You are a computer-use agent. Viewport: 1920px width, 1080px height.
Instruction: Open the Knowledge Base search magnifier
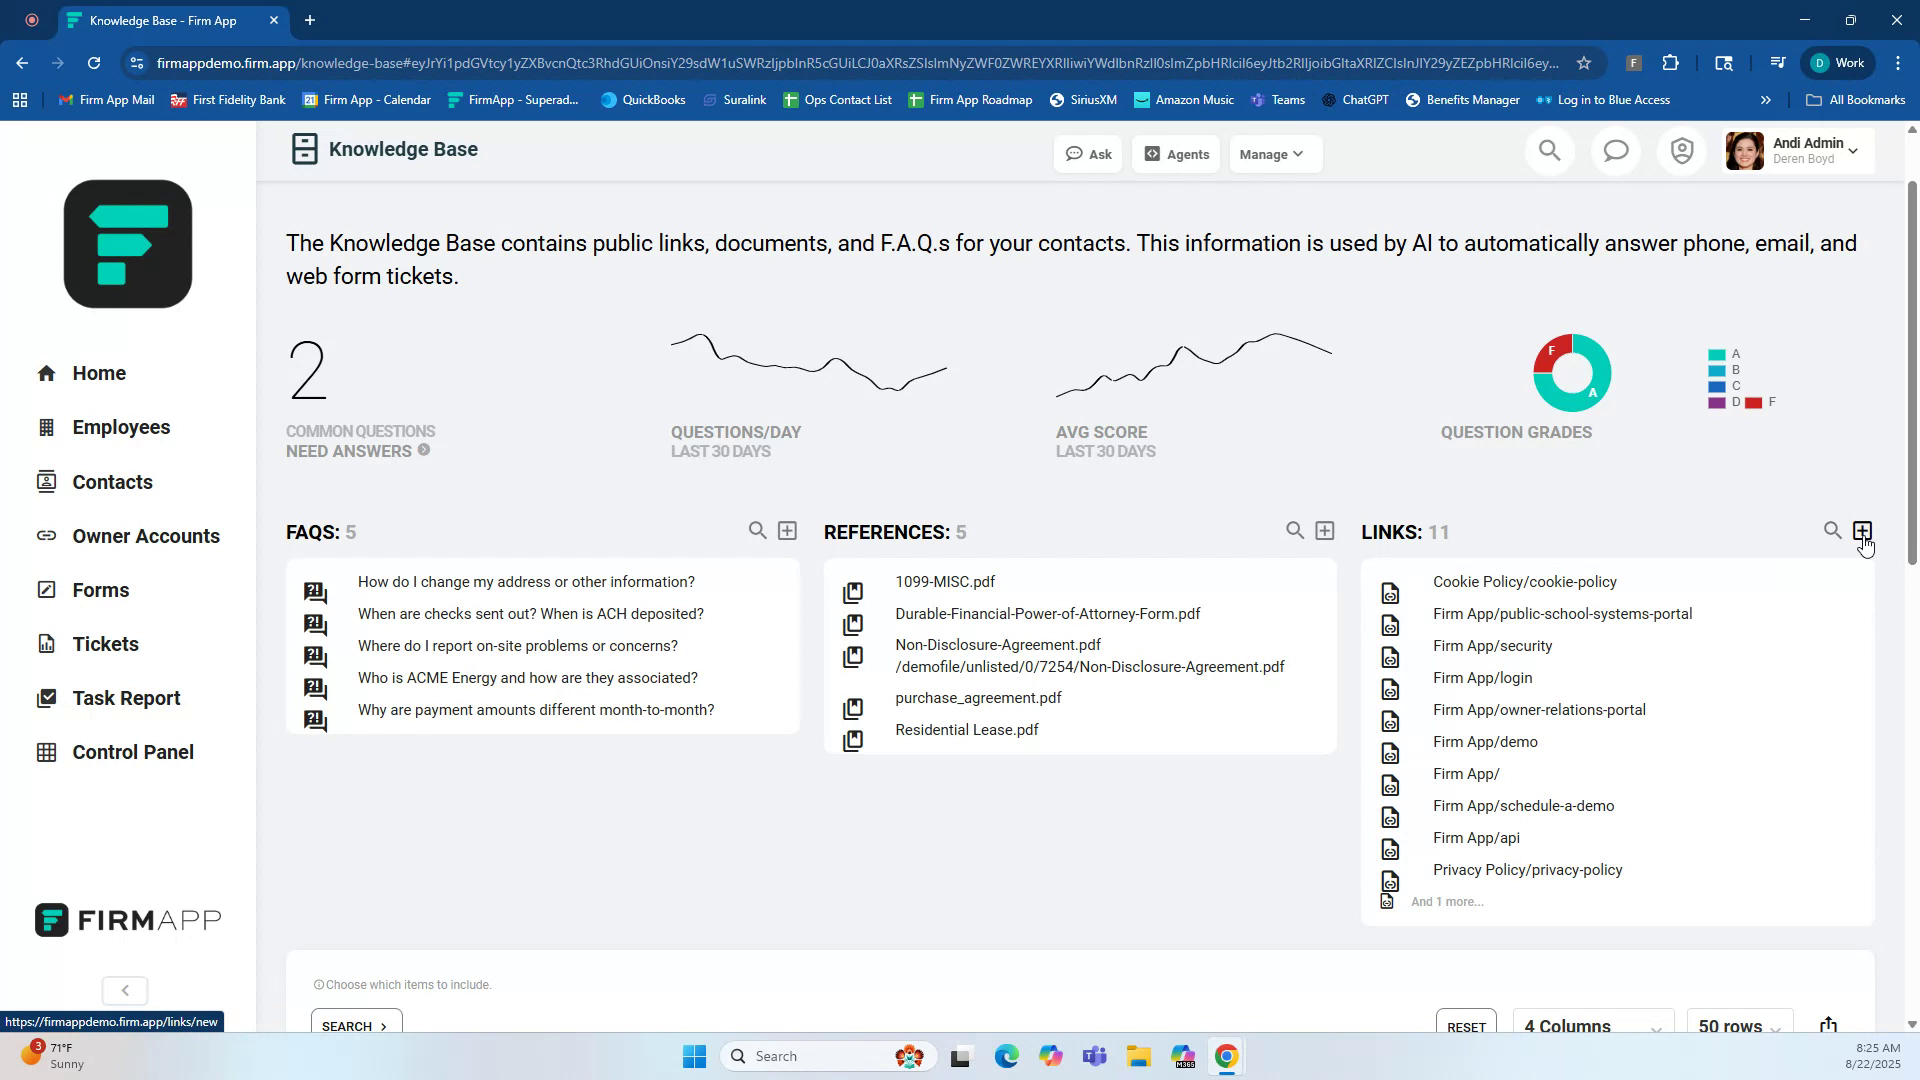(x=1549, y=150)
